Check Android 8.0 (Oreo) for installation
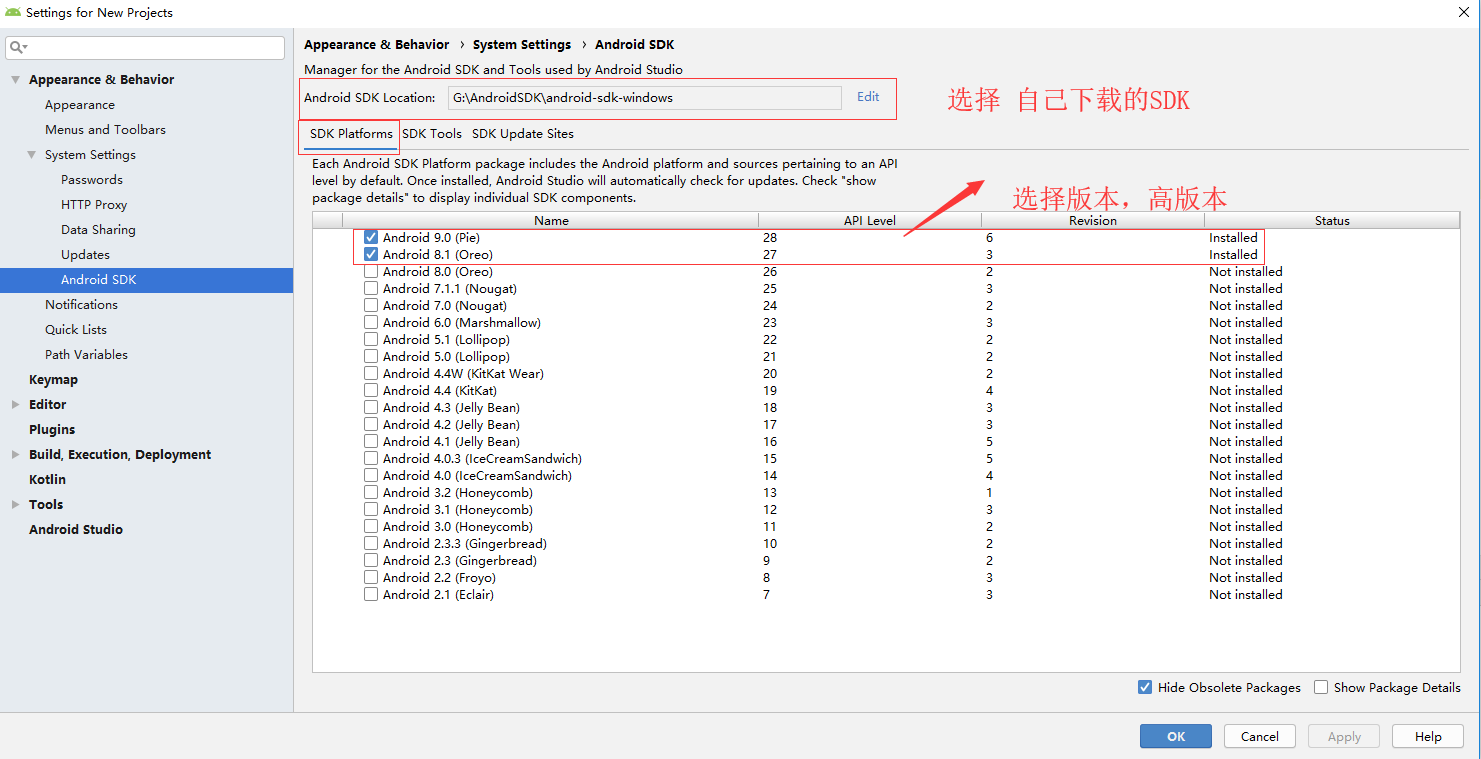Screen dimensions: 1481x759 (371, 271)
